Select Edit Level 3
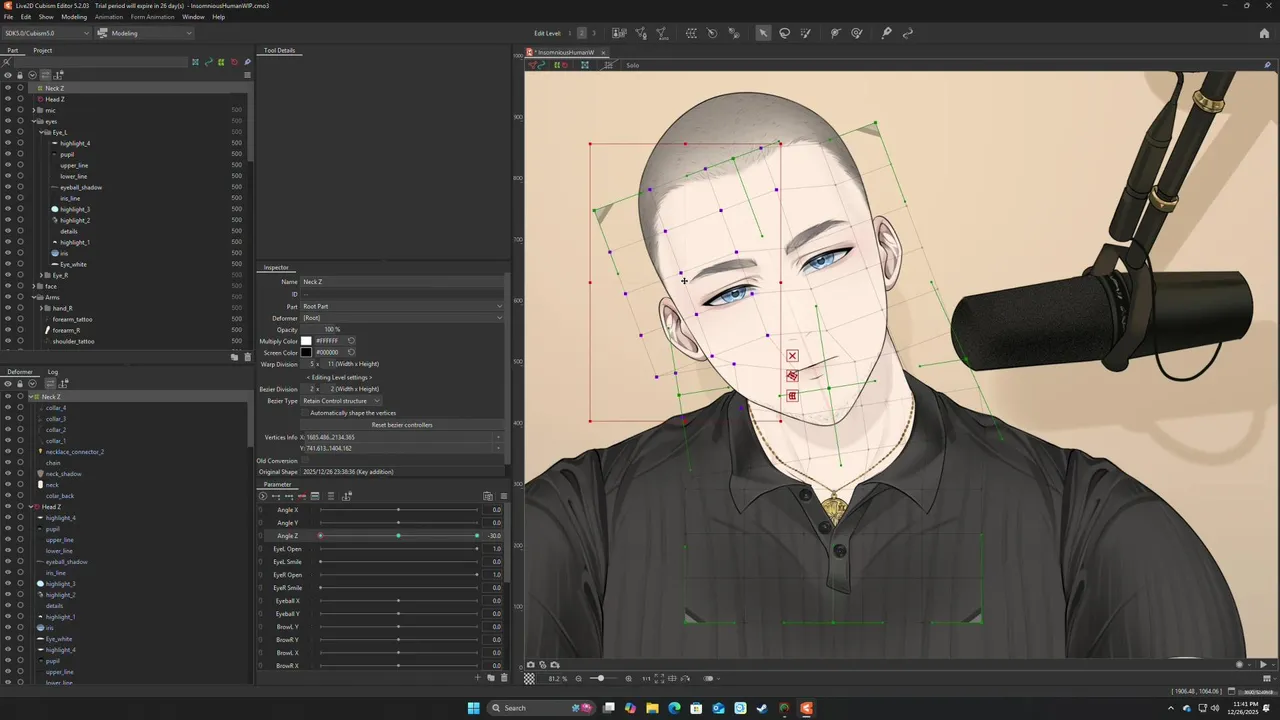Image resolution: width=1280 pixels, height=720 pixels. [594, 33]
